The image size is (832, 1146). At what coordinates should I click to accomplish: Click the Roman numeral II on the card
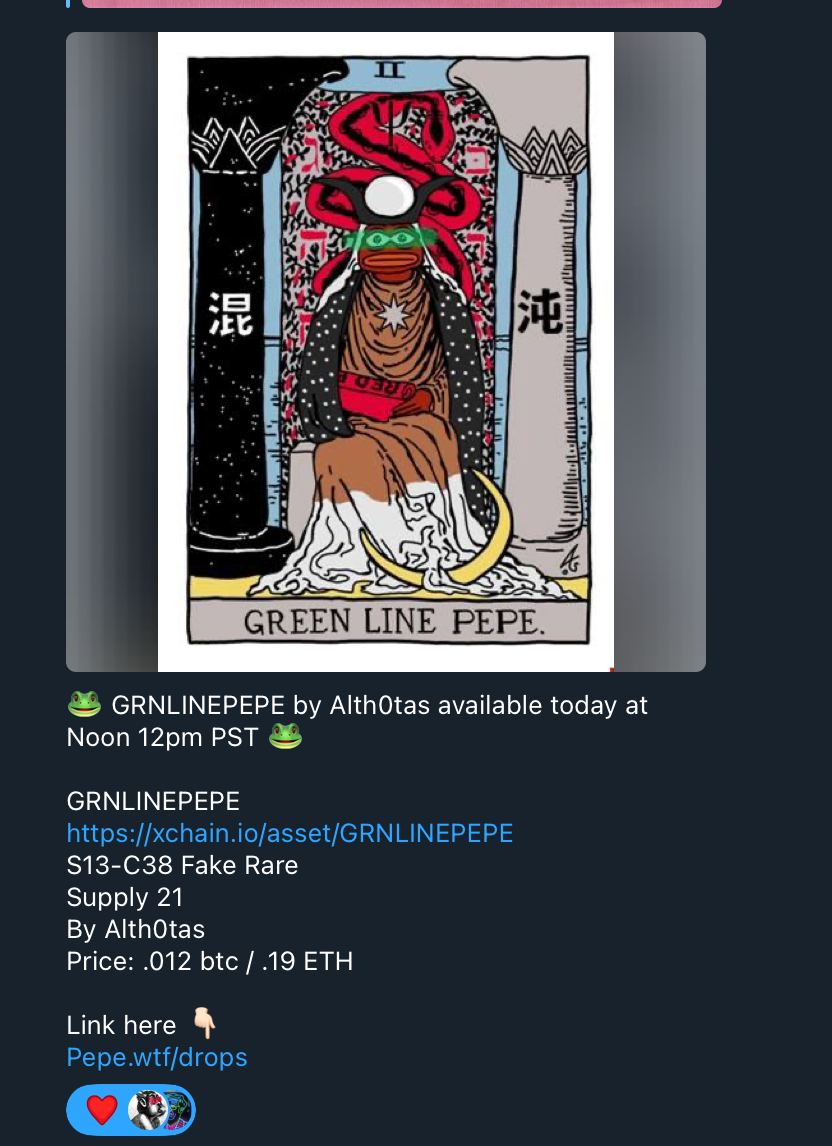[389, 70]
